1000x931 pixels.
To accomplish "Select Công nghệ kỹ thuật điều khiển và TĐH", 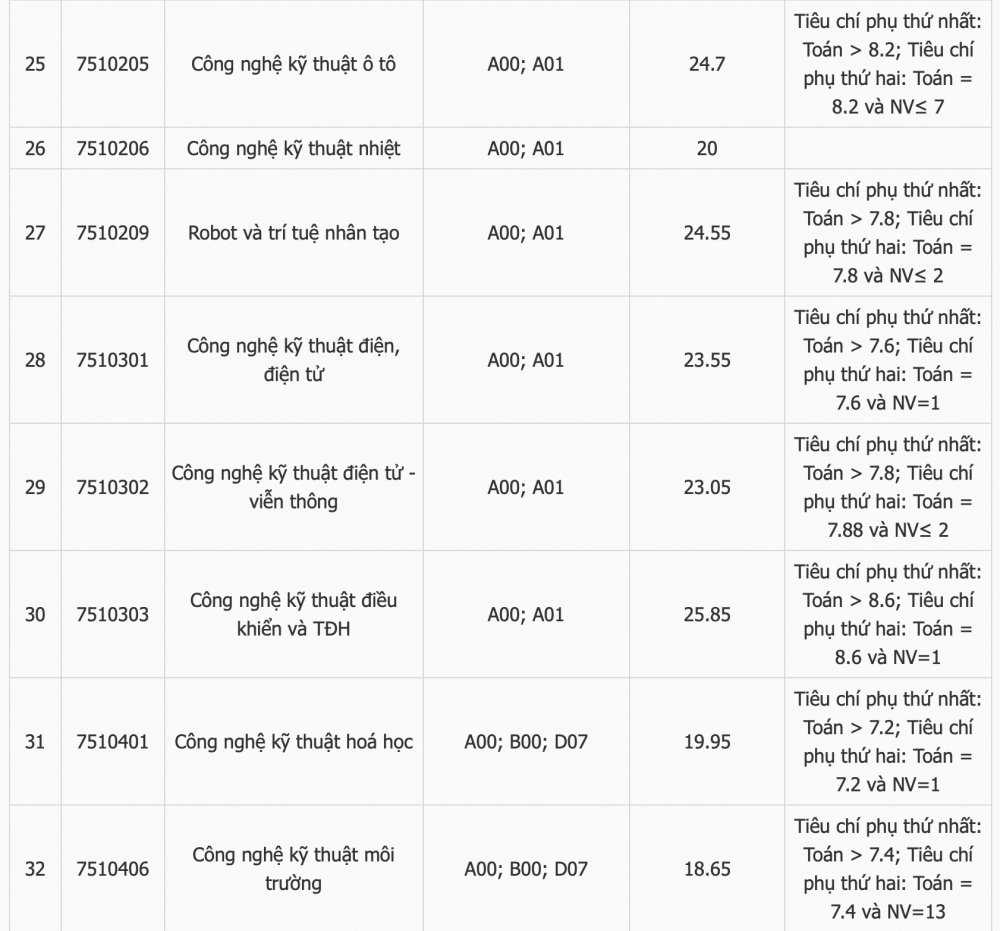I will [293, 614].
